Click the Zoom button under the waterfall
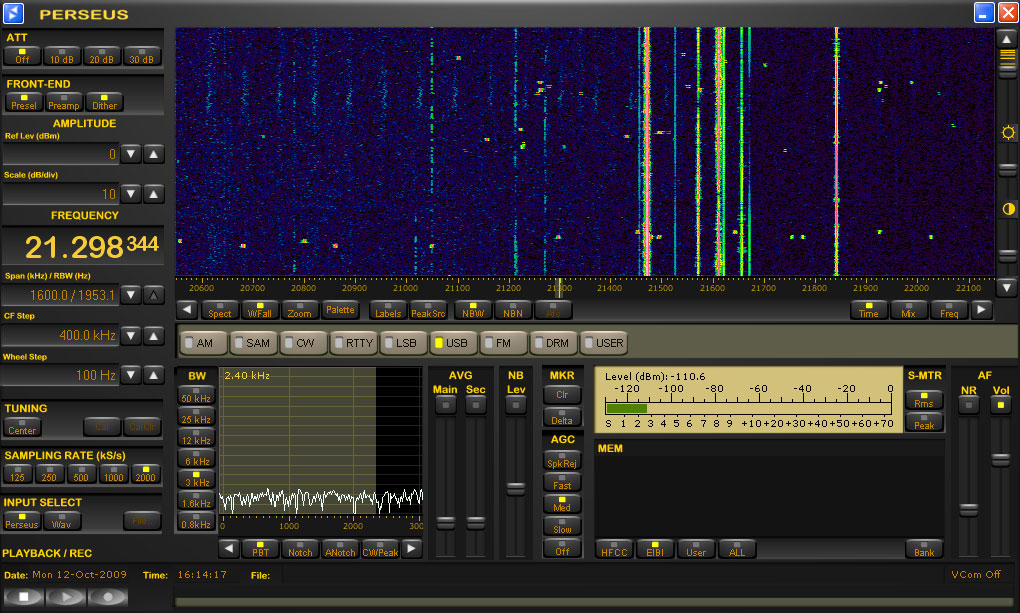1020x613 pixels. click(299, 310)
